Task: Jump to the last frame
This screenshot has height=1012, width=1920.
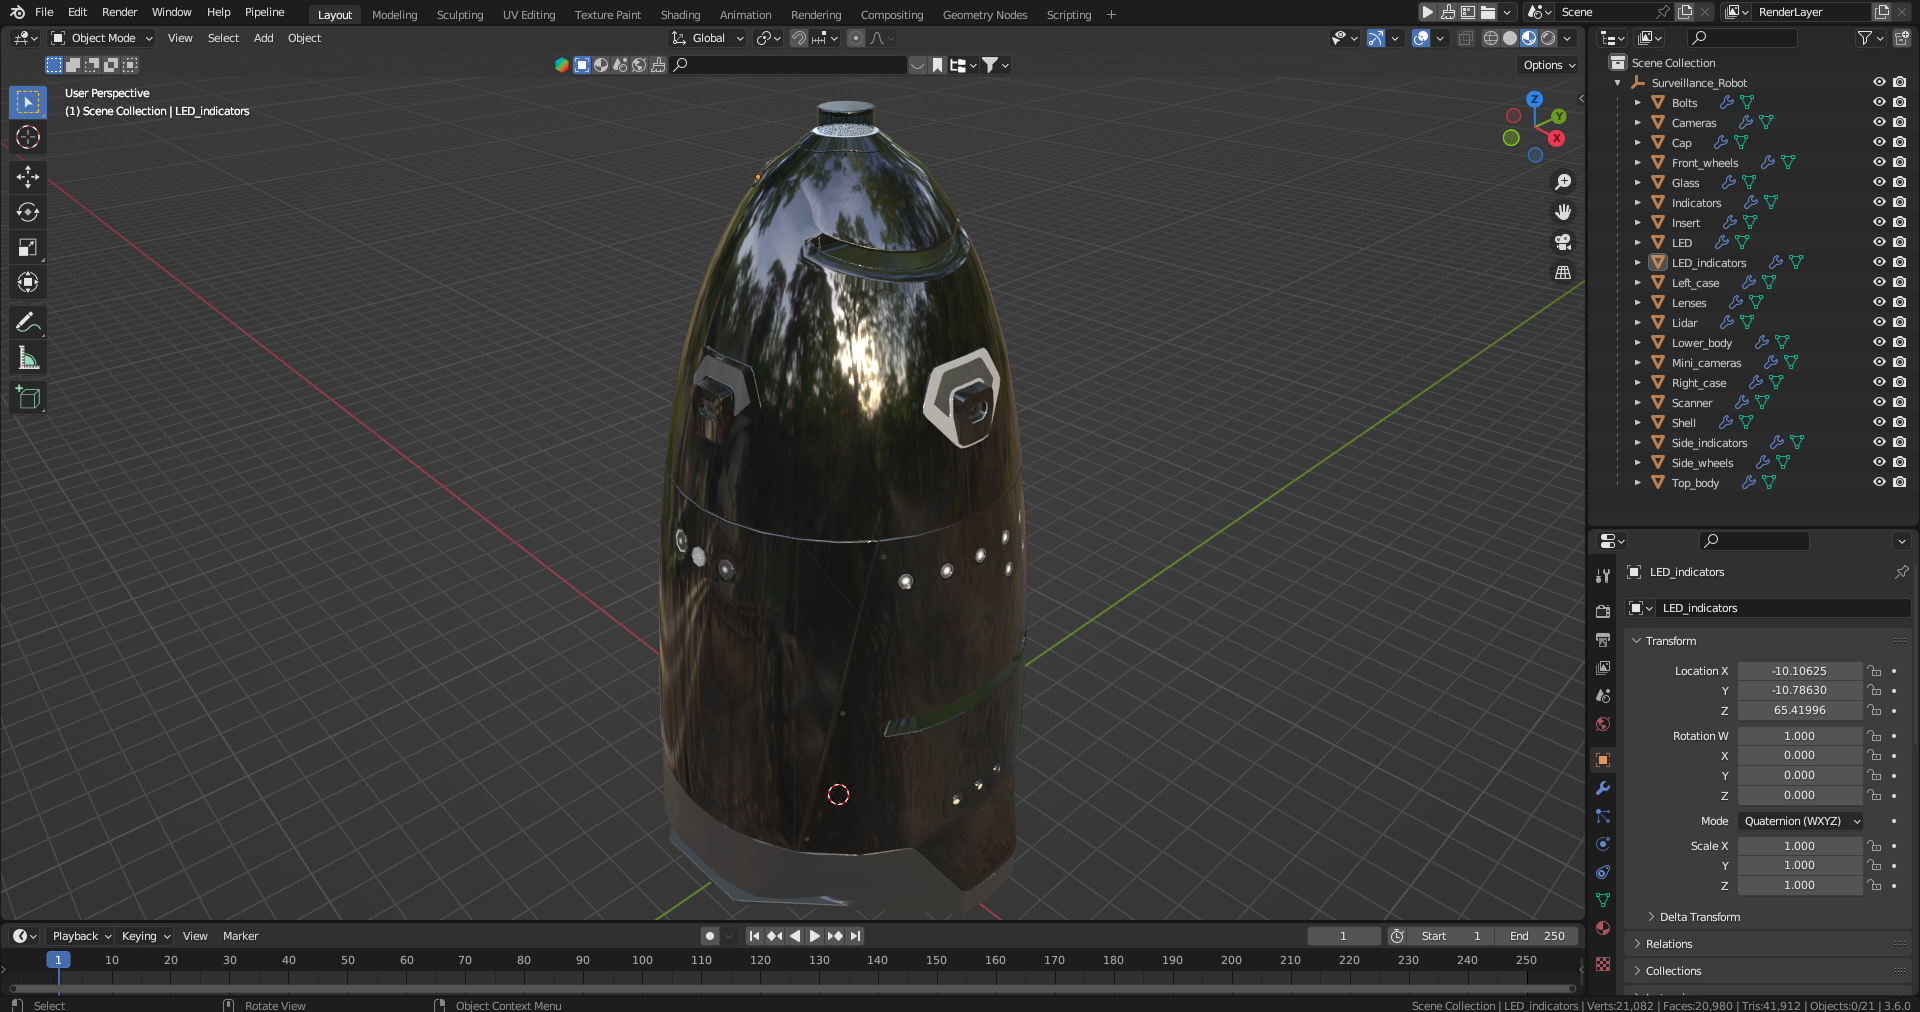Action: (855, 936)
